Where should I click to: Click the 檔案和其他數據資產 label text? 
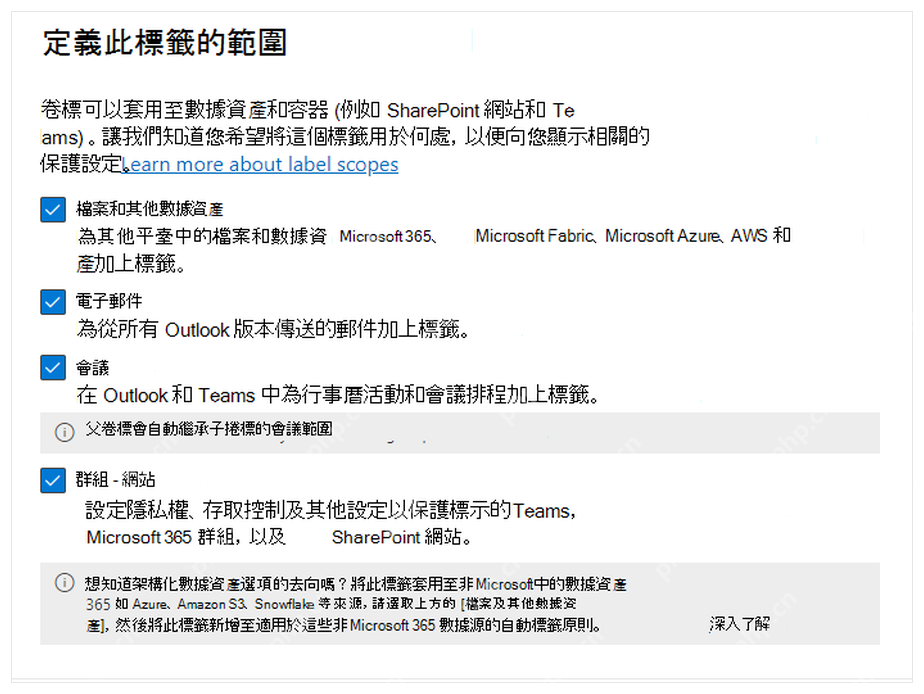coord(150,209)
